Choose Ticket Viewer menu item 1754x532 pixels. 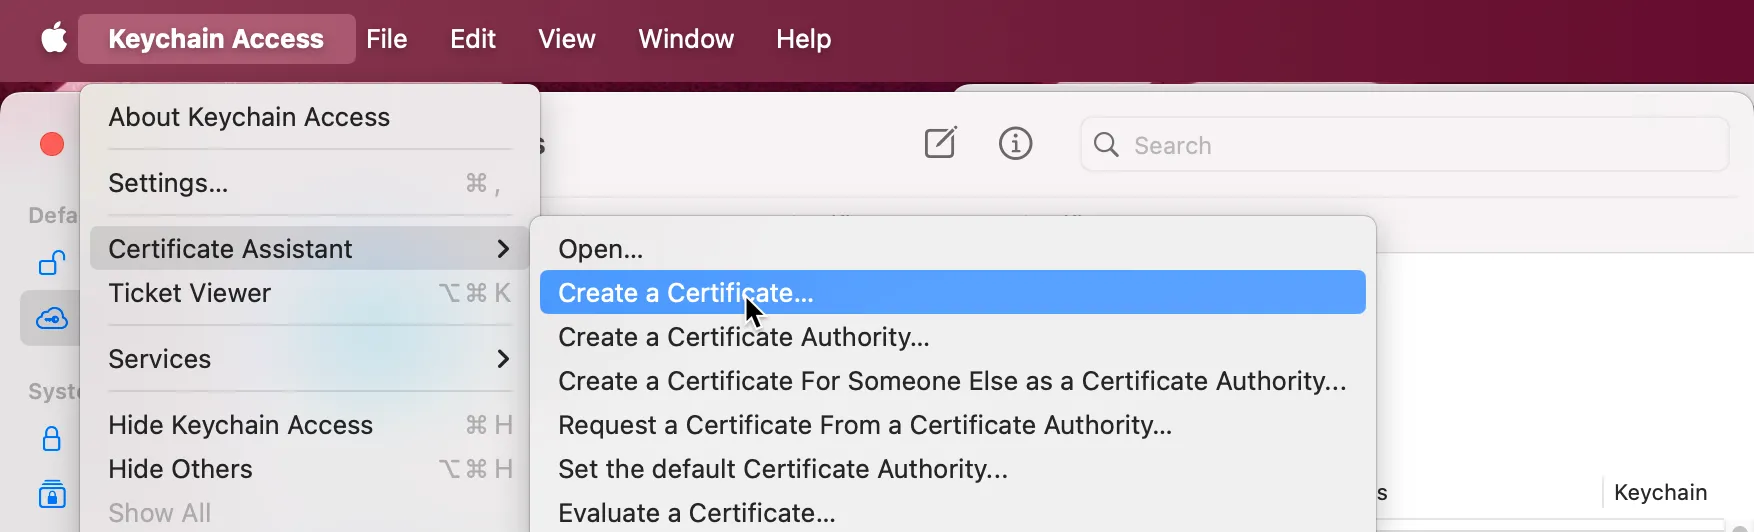click(310, 293)
